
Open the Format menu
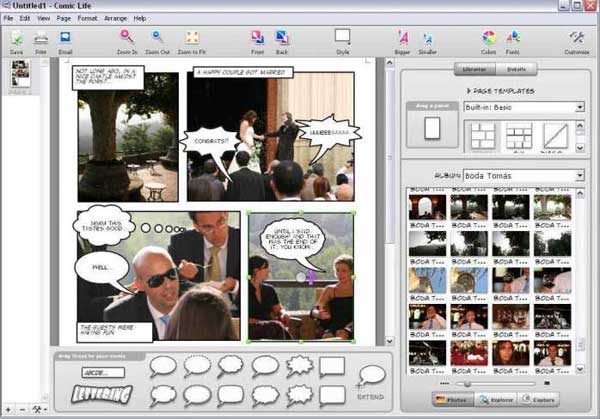(x=87, y=18)
